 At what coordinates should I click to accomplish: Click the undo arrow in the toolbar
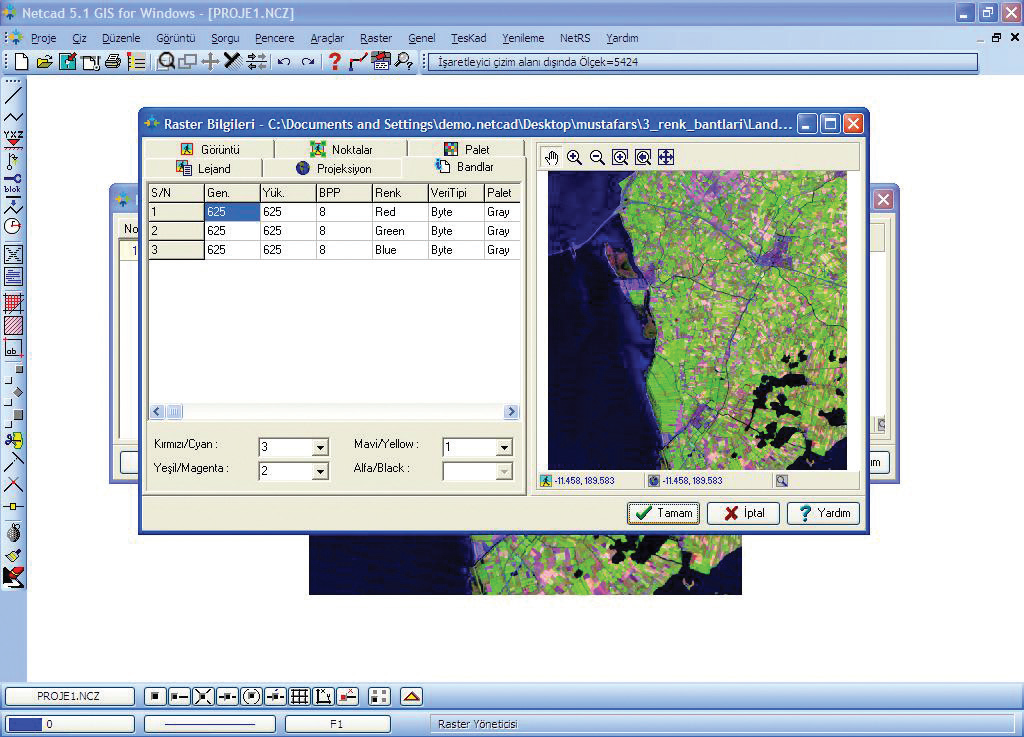pos(284,62)
